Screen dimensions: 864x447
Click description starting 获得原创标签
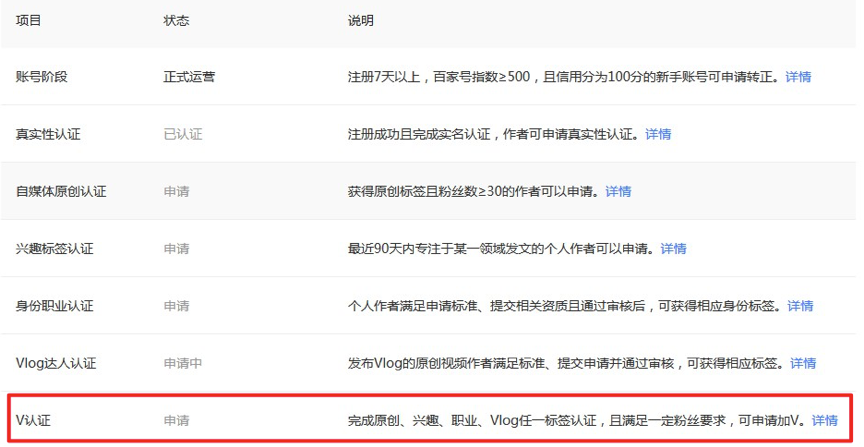click(x=476, y=191)
